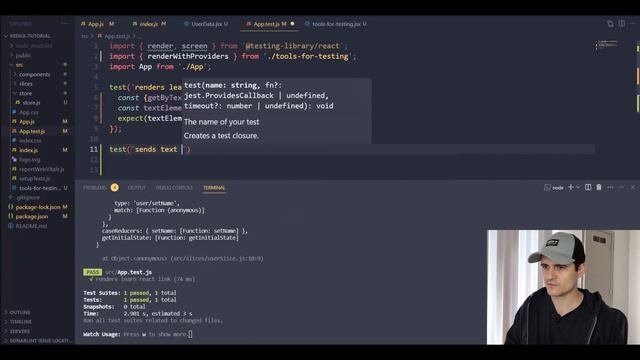Open README.md in the explorer
This screenshot has height=360, width=640.
tap(31, 226)
